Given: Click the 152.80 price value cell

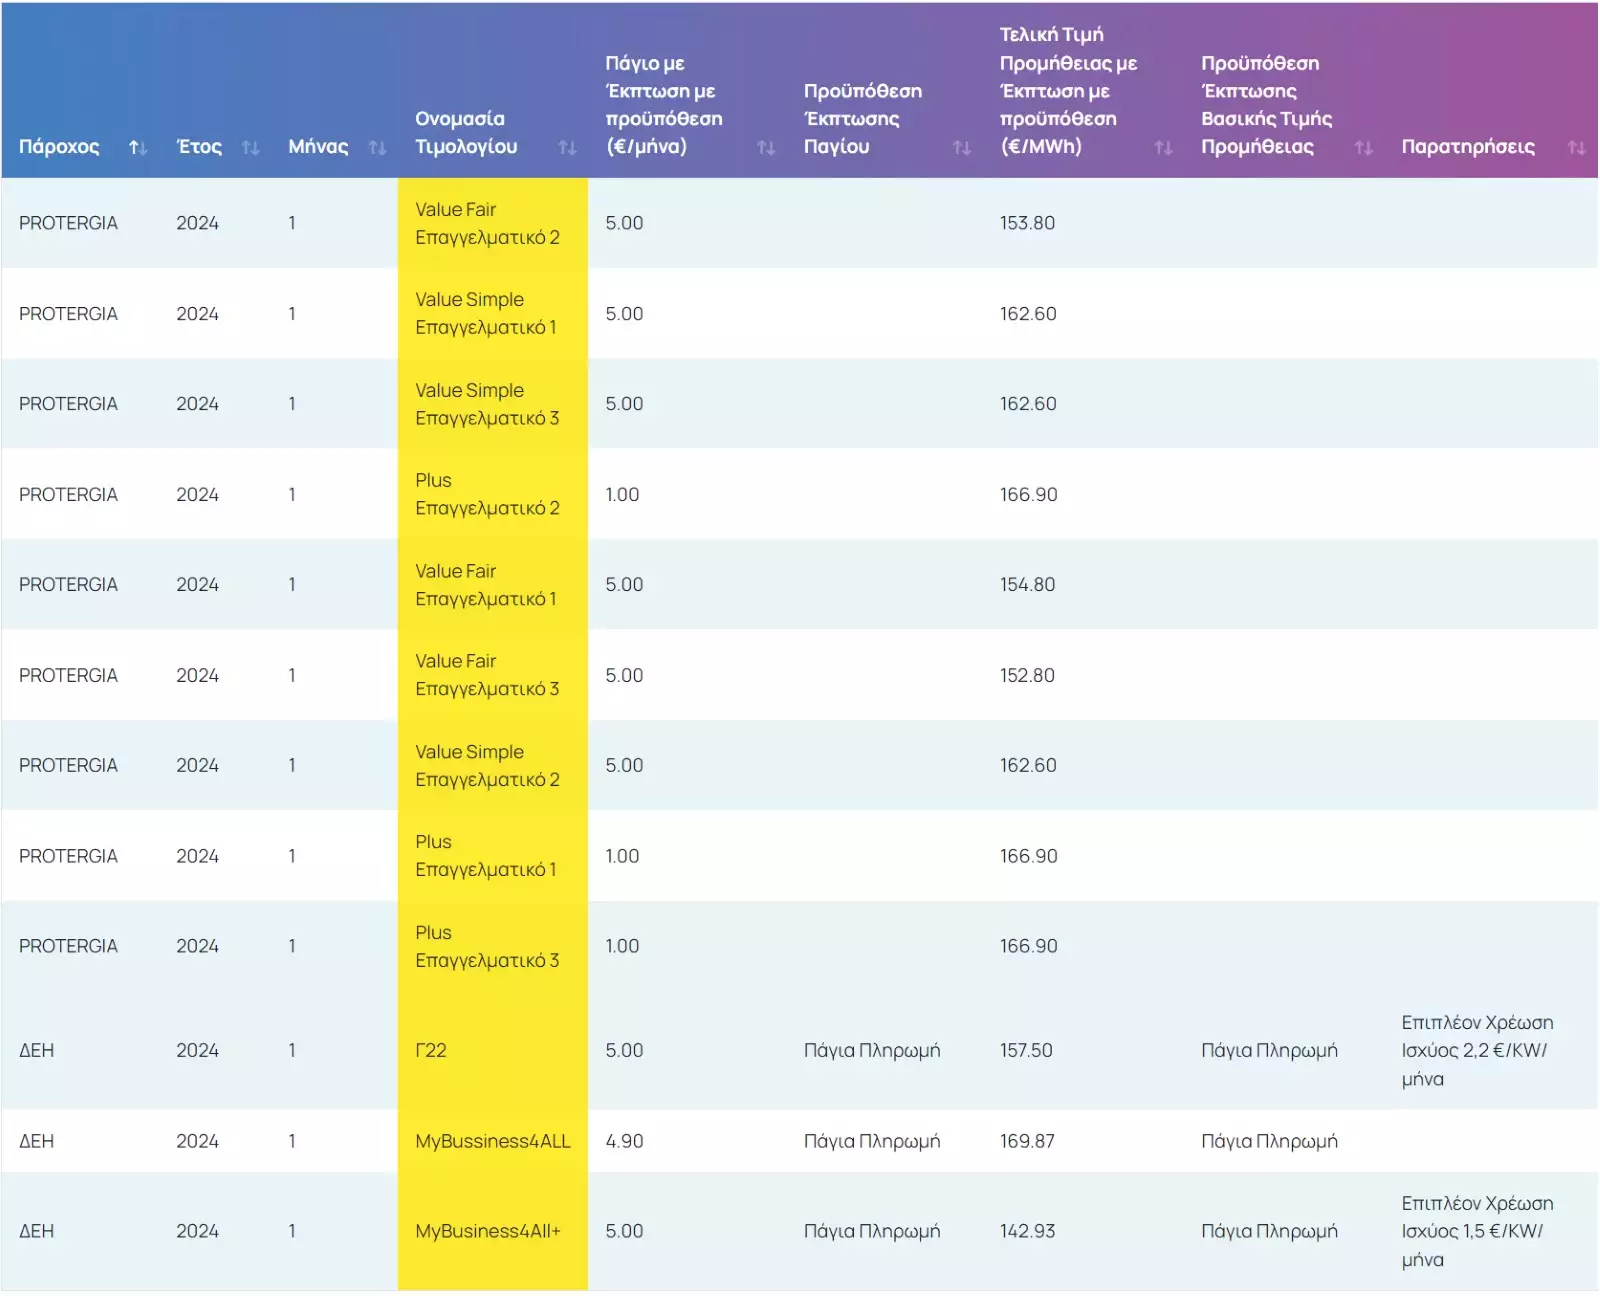Looking at the screenshot, I should coord(1027,676).
